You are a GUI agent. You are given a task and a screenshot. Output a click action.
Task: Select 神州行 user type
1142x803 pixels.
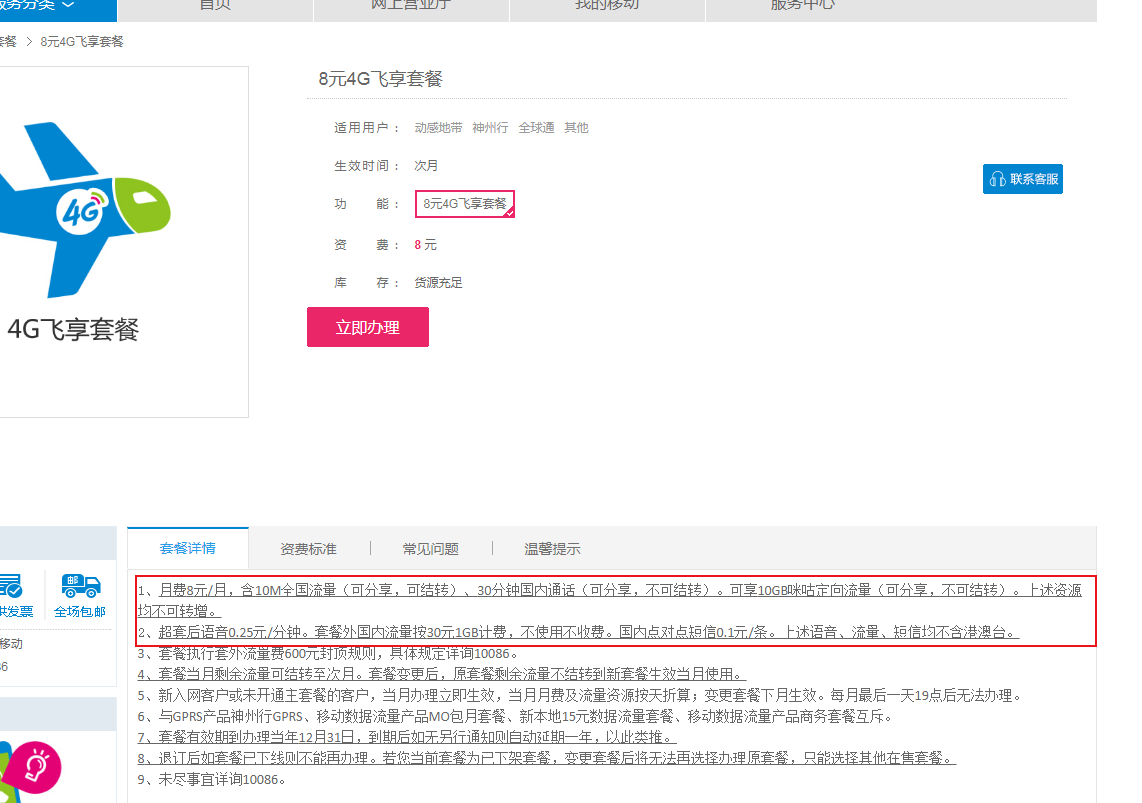click(489, 127)
